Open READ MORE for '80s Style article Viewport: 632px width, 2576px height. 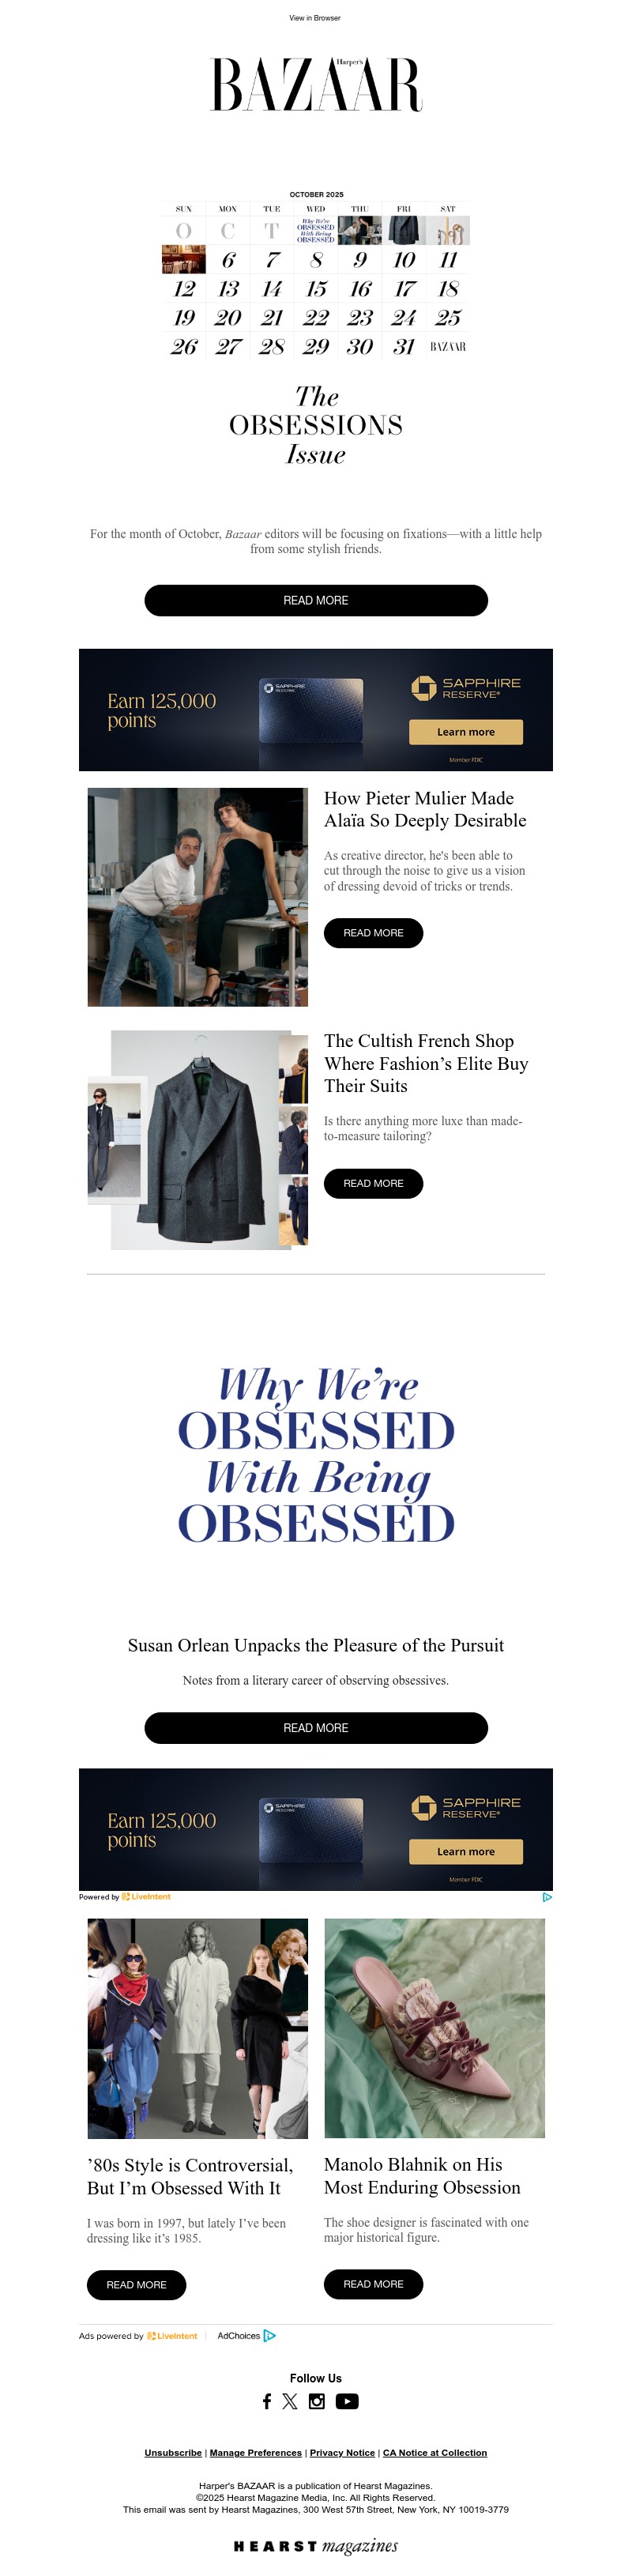137,2284
